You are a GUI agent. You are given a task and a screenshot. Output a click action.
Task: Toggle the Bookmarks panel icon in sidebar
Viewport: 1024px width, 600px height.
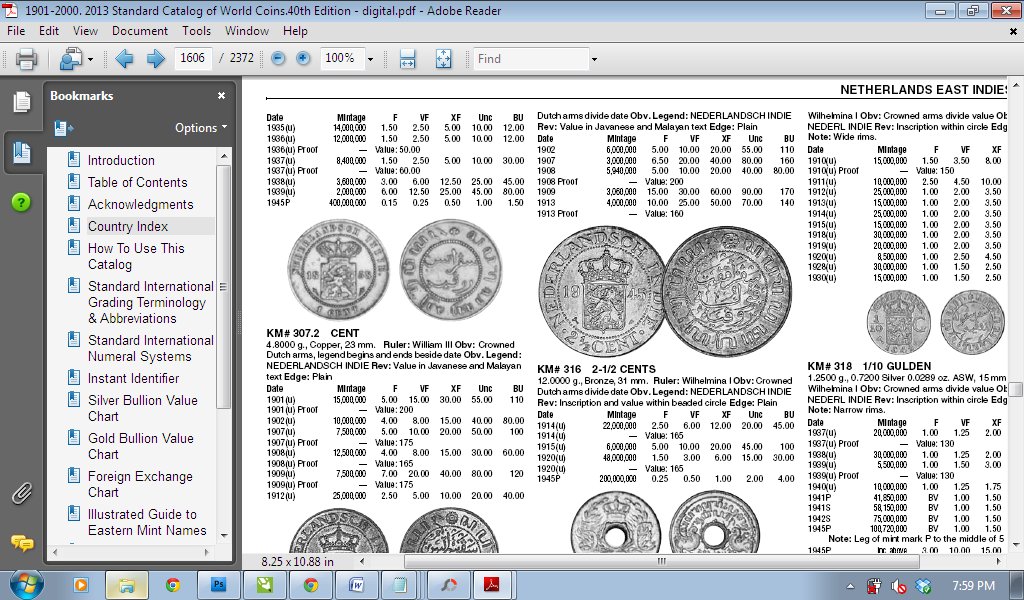pos(22,152)
